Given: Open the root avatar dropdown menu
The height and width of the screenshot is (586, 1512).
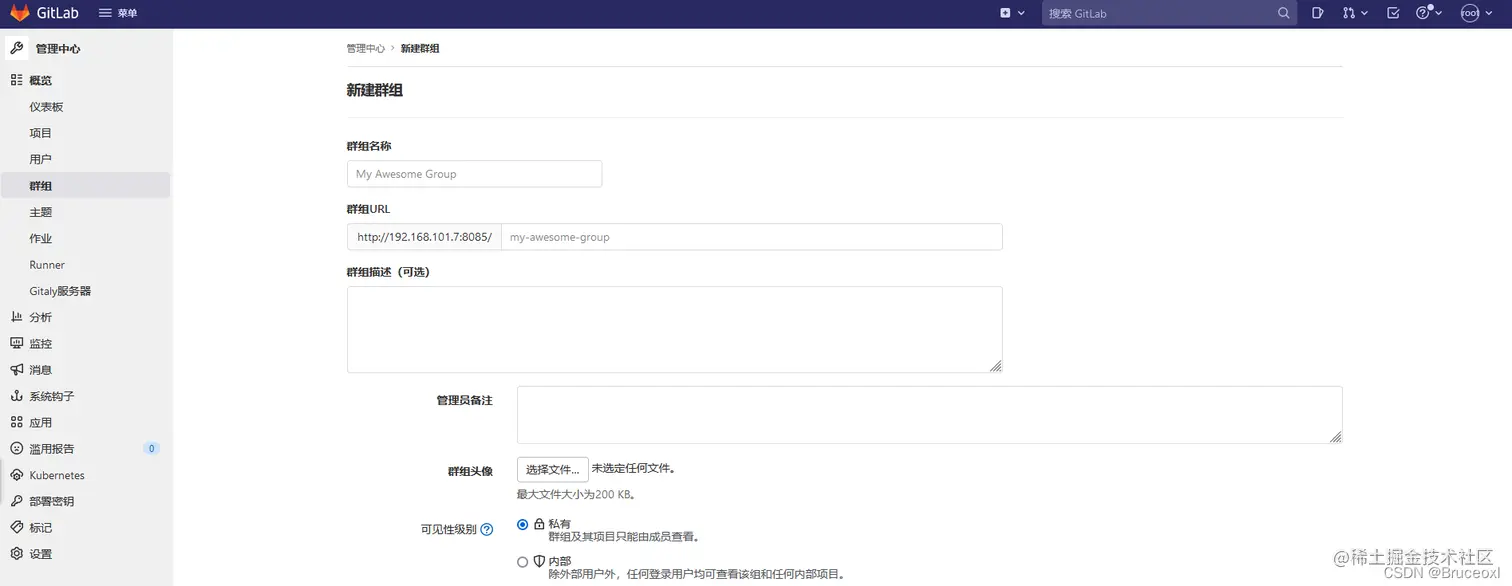Looking at the screenshot, I should pos(1472,13).
